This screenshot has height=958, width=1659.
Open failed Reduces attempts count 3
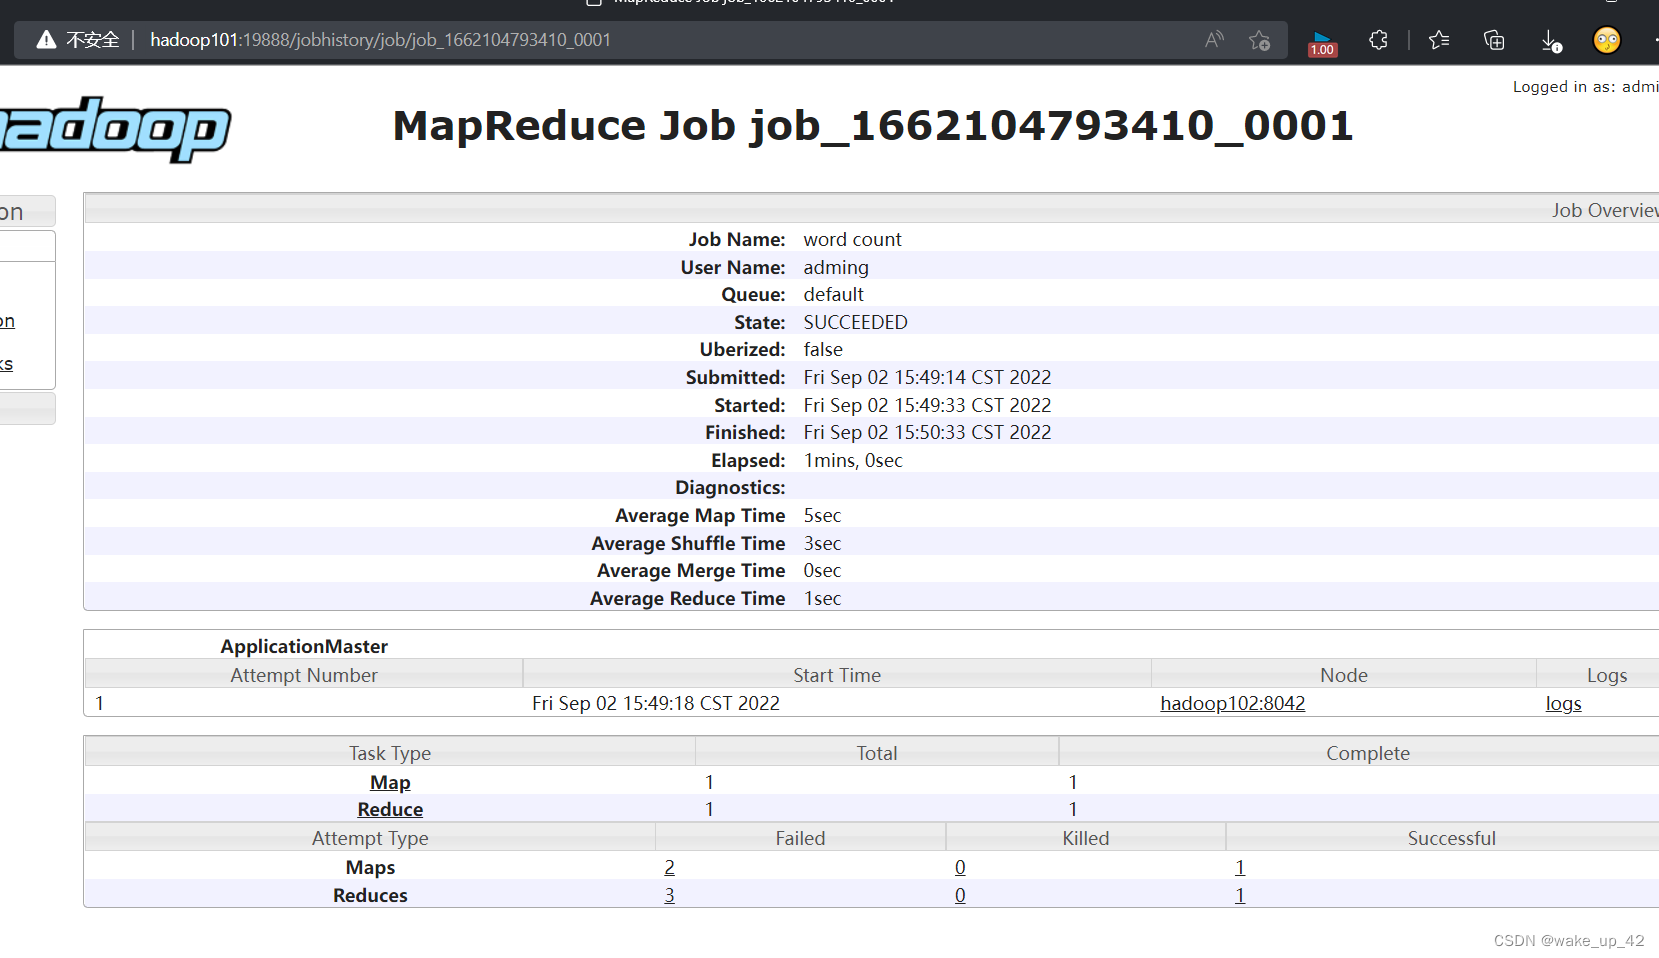click(669, 895)
